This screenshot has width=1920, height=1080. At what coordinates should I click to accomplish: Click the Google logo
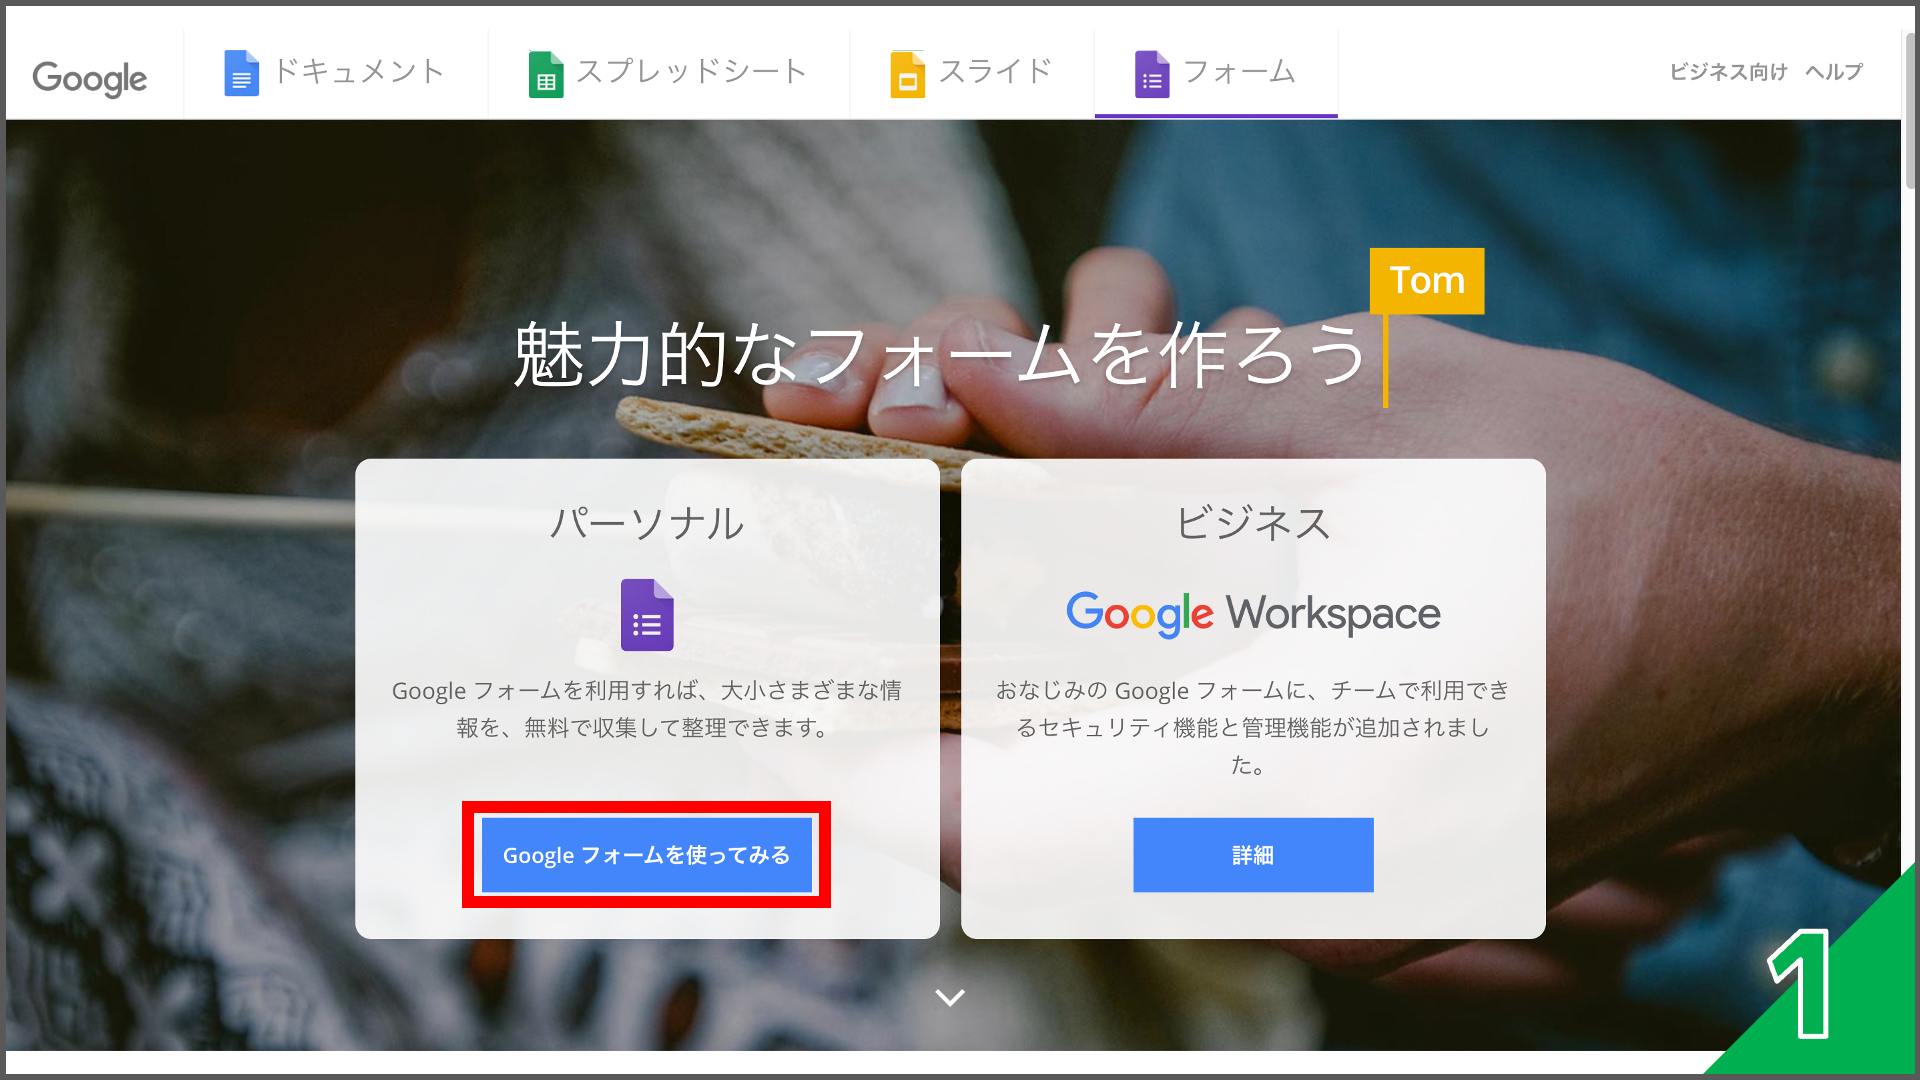coord(90,78)
